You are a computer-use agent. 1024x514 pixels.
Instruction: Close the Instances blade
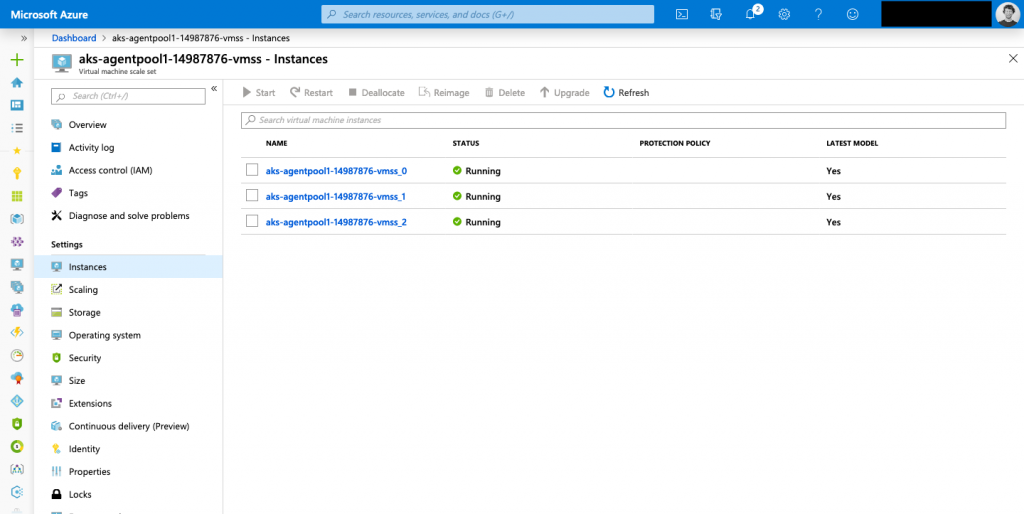pyautogui.click(x=1013, y=59)
